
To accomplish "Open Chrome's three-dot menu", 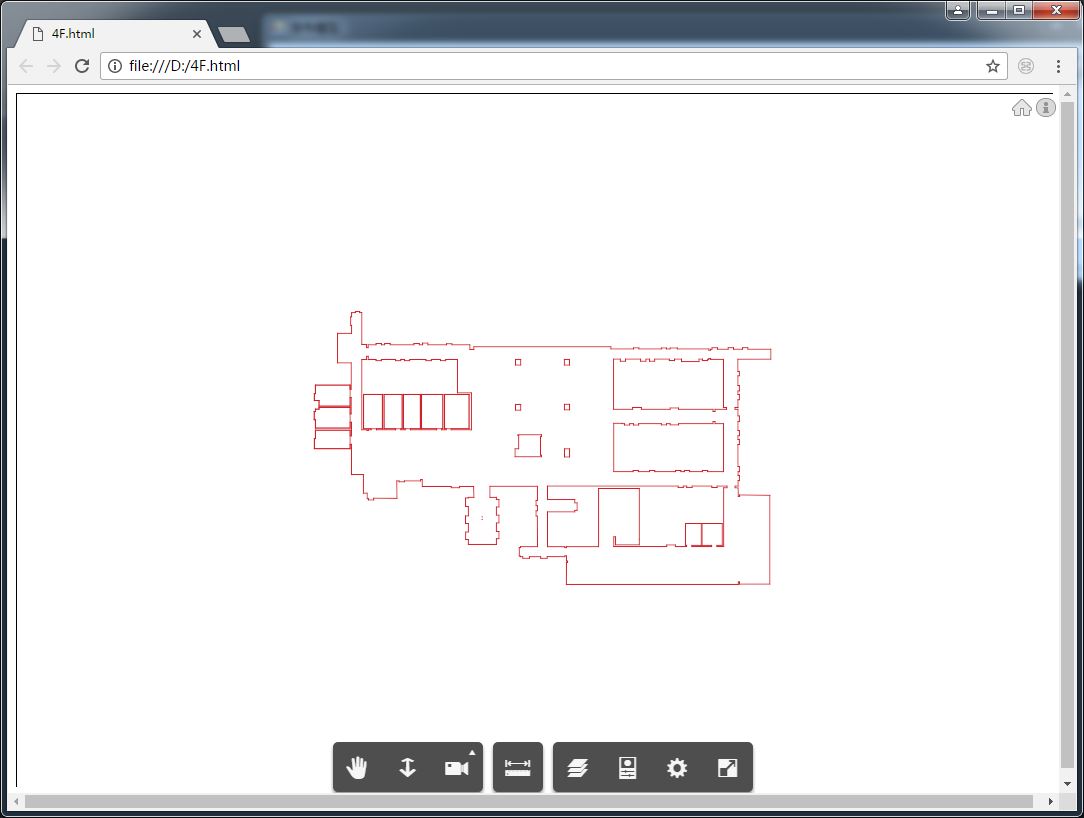I will [x=1058, y=66].
